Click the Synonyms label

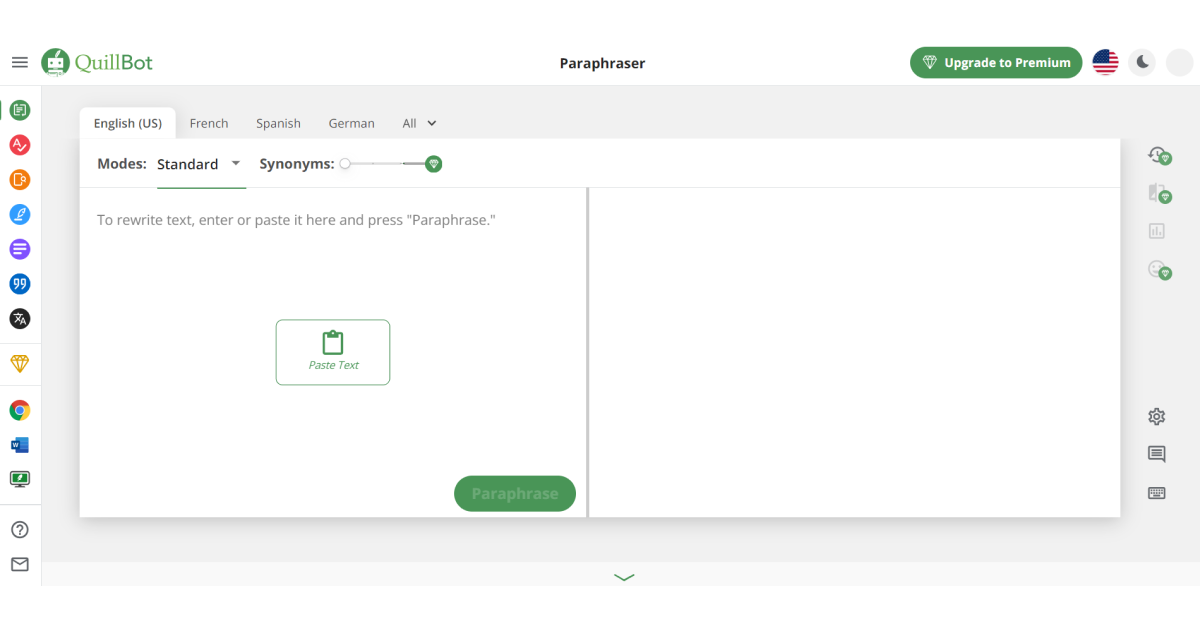[x=296, y=164]
